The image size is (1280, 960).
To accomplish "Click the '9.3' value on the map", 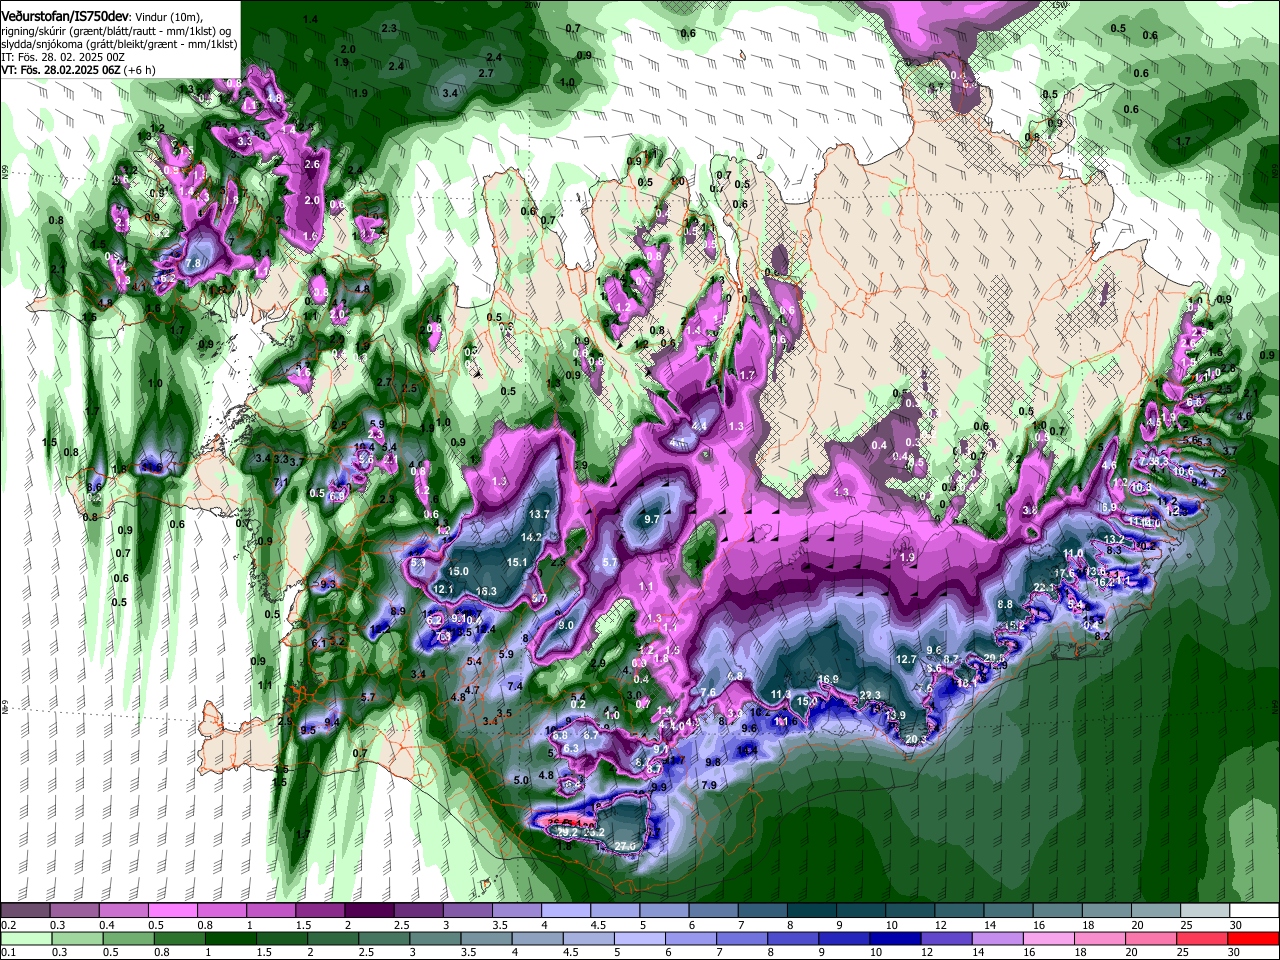I will (327, 584).
